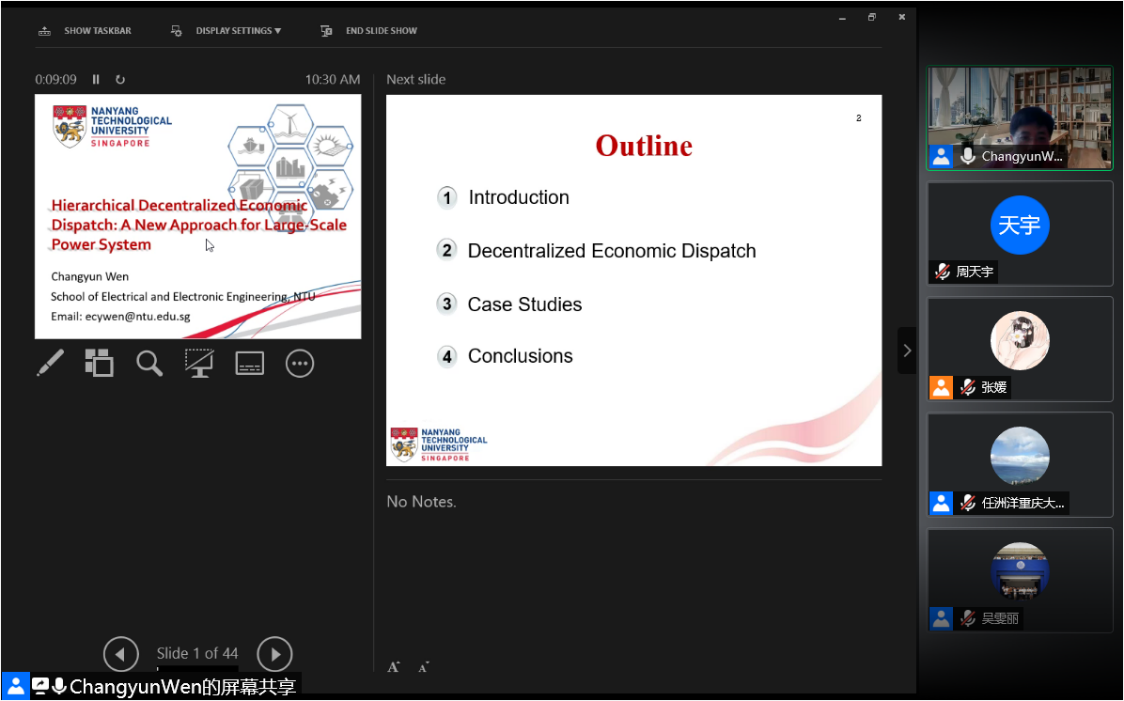The height and width of the screenshot is (701, 1124).
Task: Advance to the next slide arrow
Action: click(x=275, y=654)
